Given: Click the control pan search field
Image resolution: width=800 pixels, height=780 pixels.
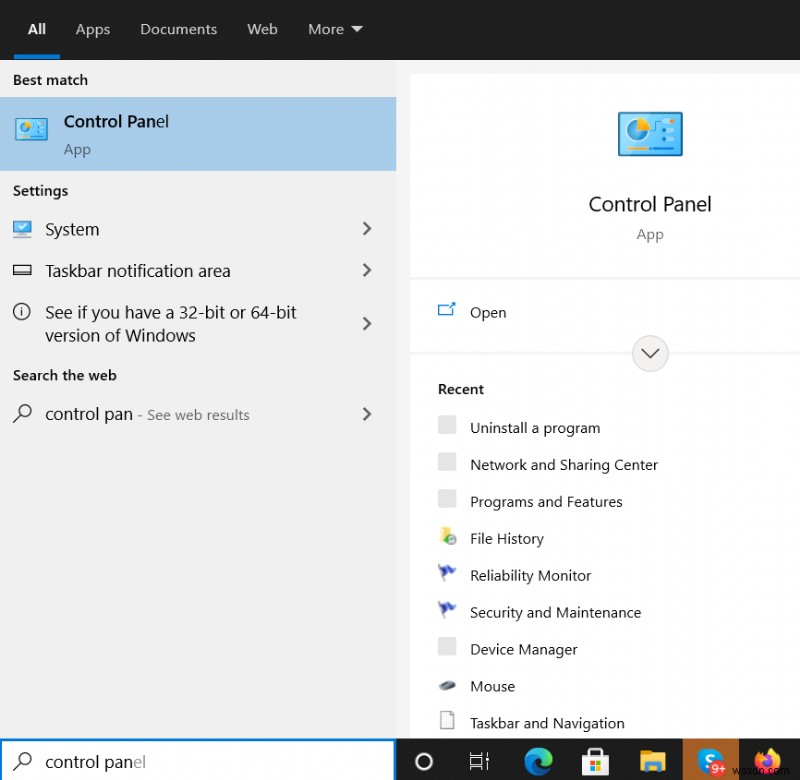Looking at the screenshot, I should pyautogui.click(x=200, y=761).
